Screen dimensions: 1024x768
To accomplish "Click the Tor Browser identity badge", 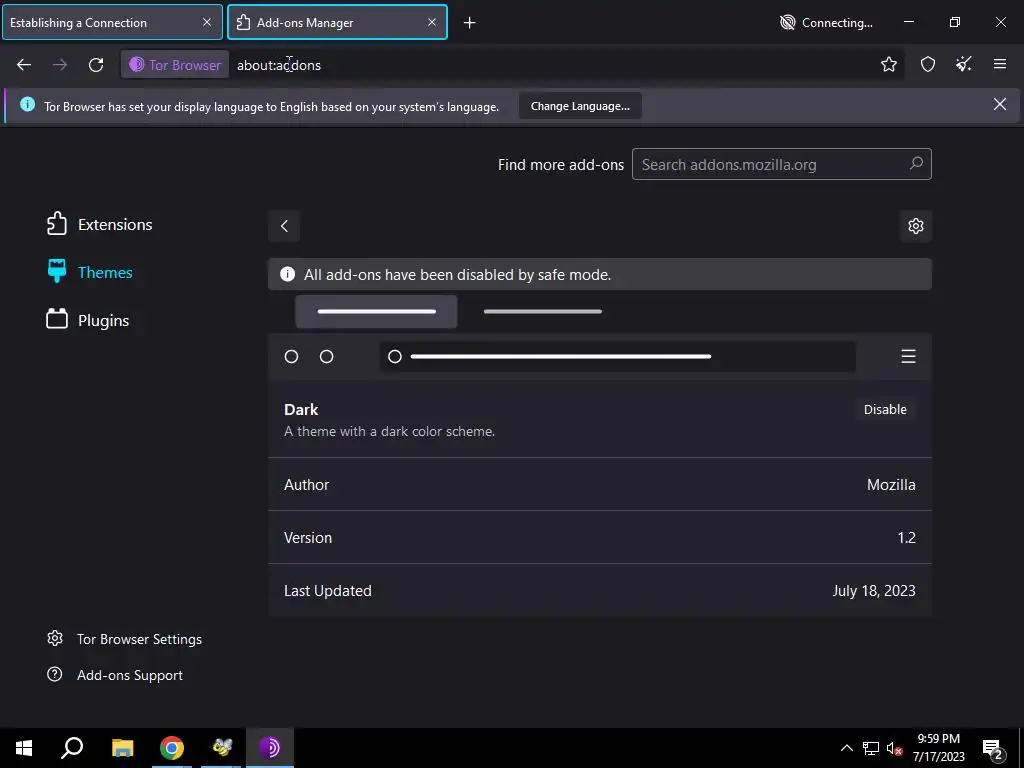I will (x=175, y=65).
